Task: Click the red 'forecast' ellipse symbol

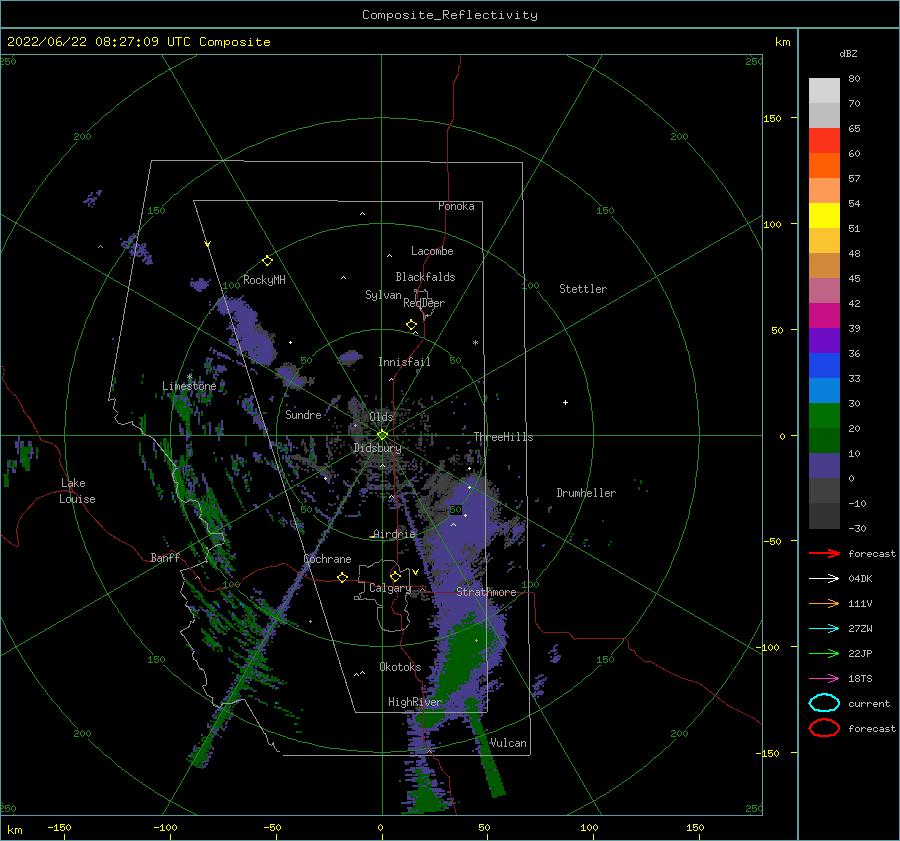Action: pos(824,728)
